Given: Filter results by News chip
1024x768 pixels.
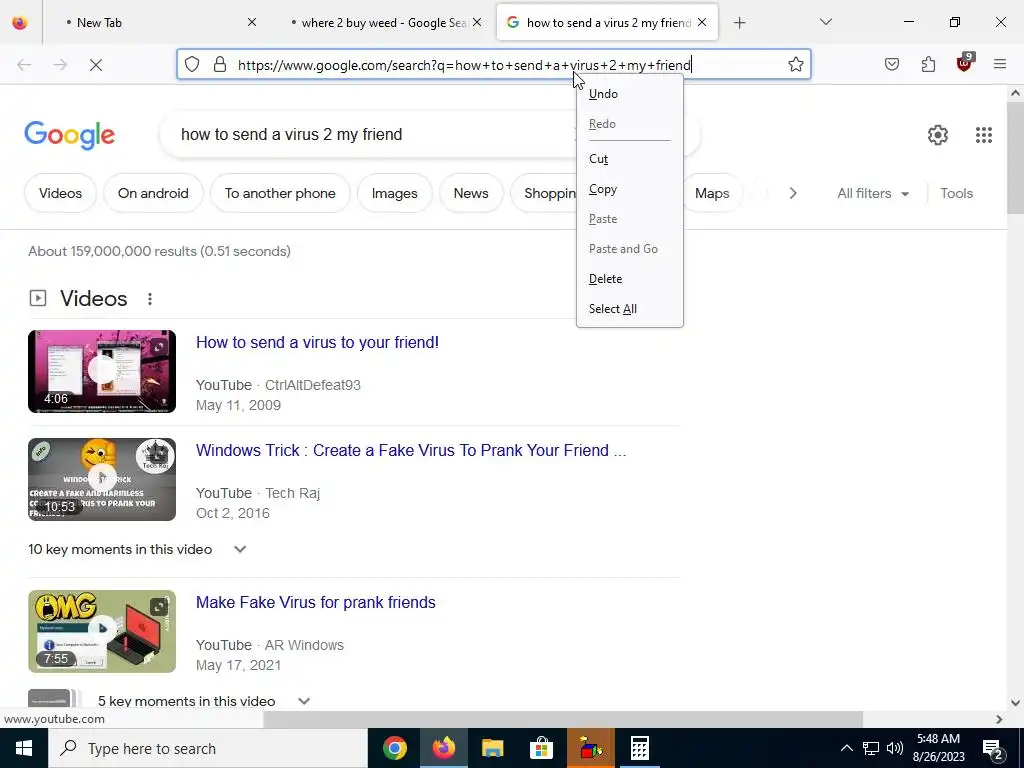Looking at the screenshot, I should [471, 193].
